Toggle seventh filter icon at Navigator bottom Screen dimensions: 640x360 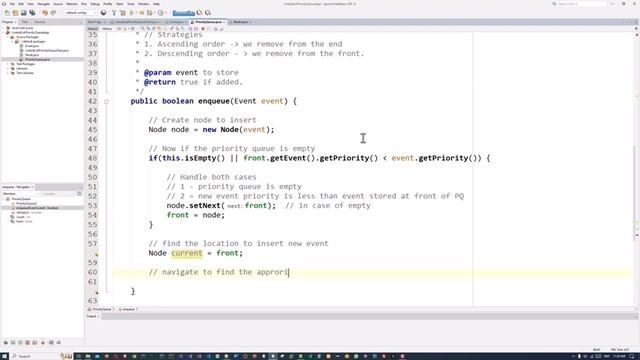(x=51, y=343)
